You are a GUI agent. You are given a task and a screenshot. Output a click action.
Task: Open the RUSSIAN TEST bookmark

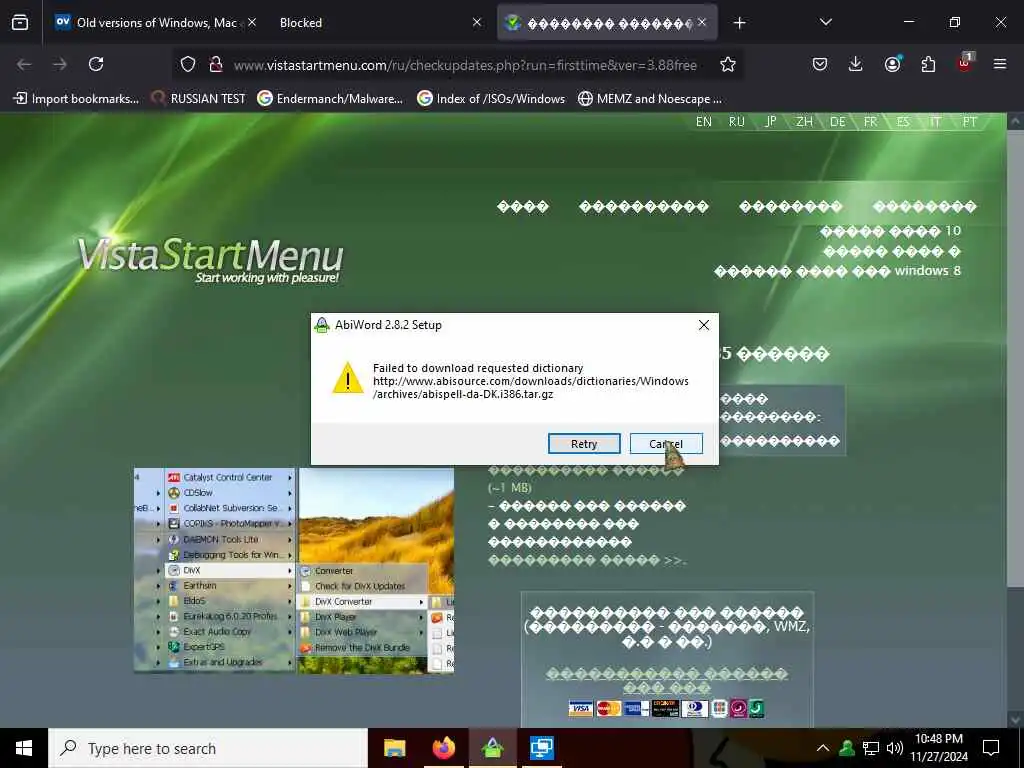point(199,99)
